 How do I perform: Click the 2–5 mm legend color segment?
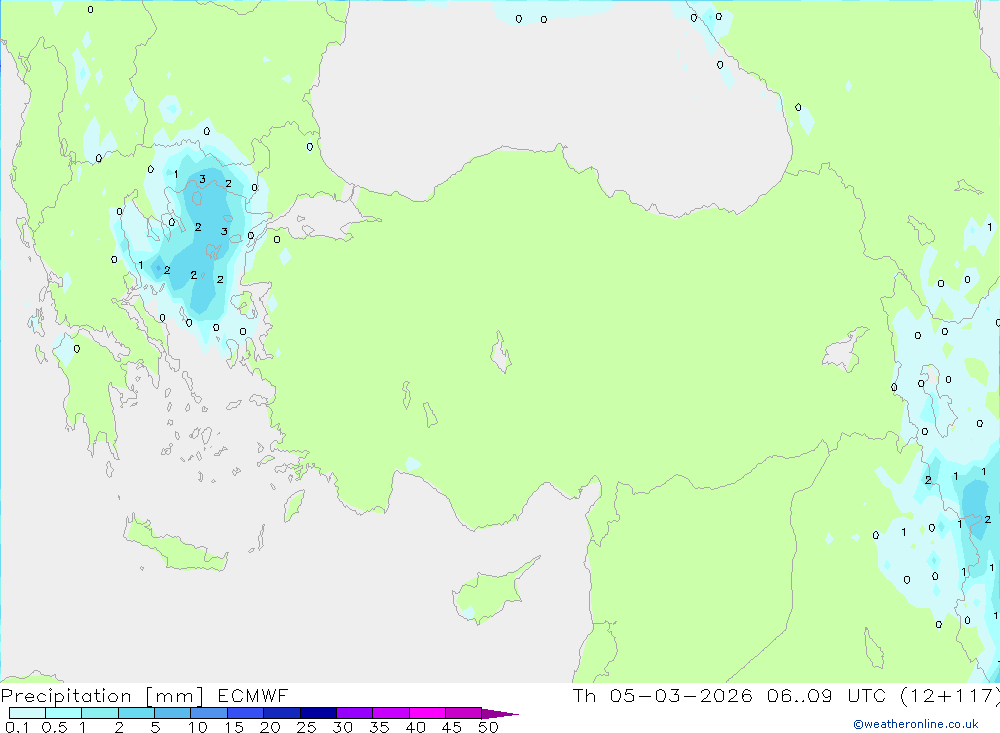(136, 713)
